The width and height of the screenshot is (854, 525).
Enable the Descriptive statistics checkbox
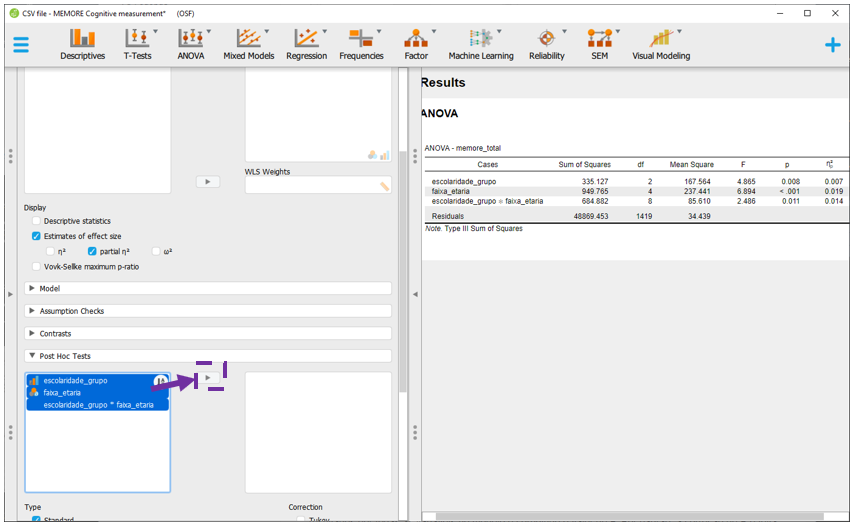(x=37, y=221)
